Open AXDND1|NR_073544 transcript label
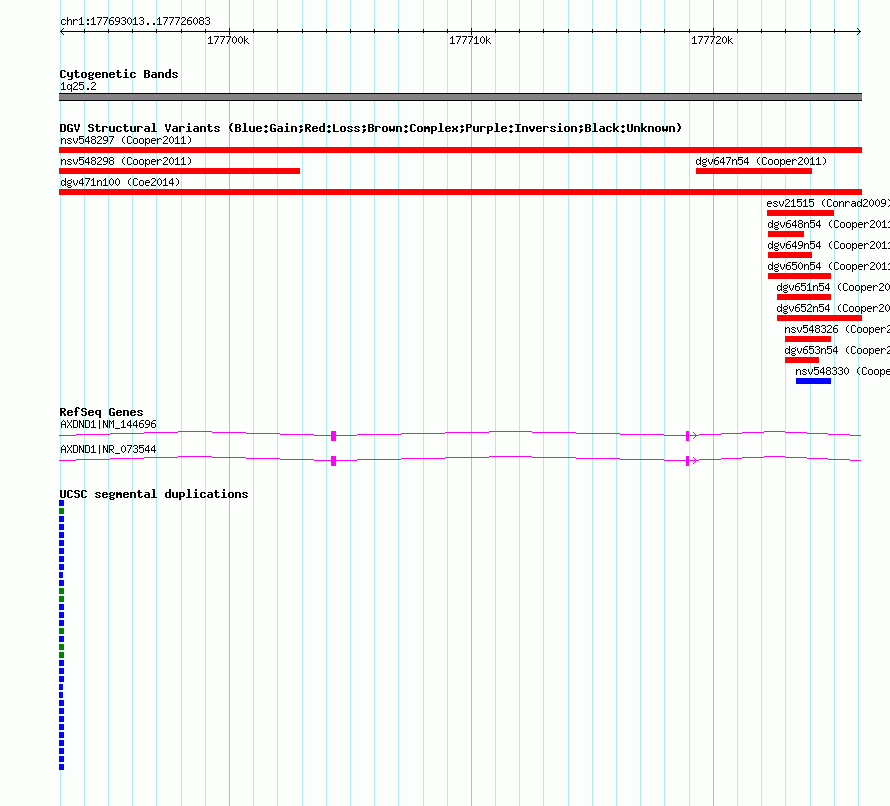The height and width of the screenshot is (806, 890). point(108,449)
